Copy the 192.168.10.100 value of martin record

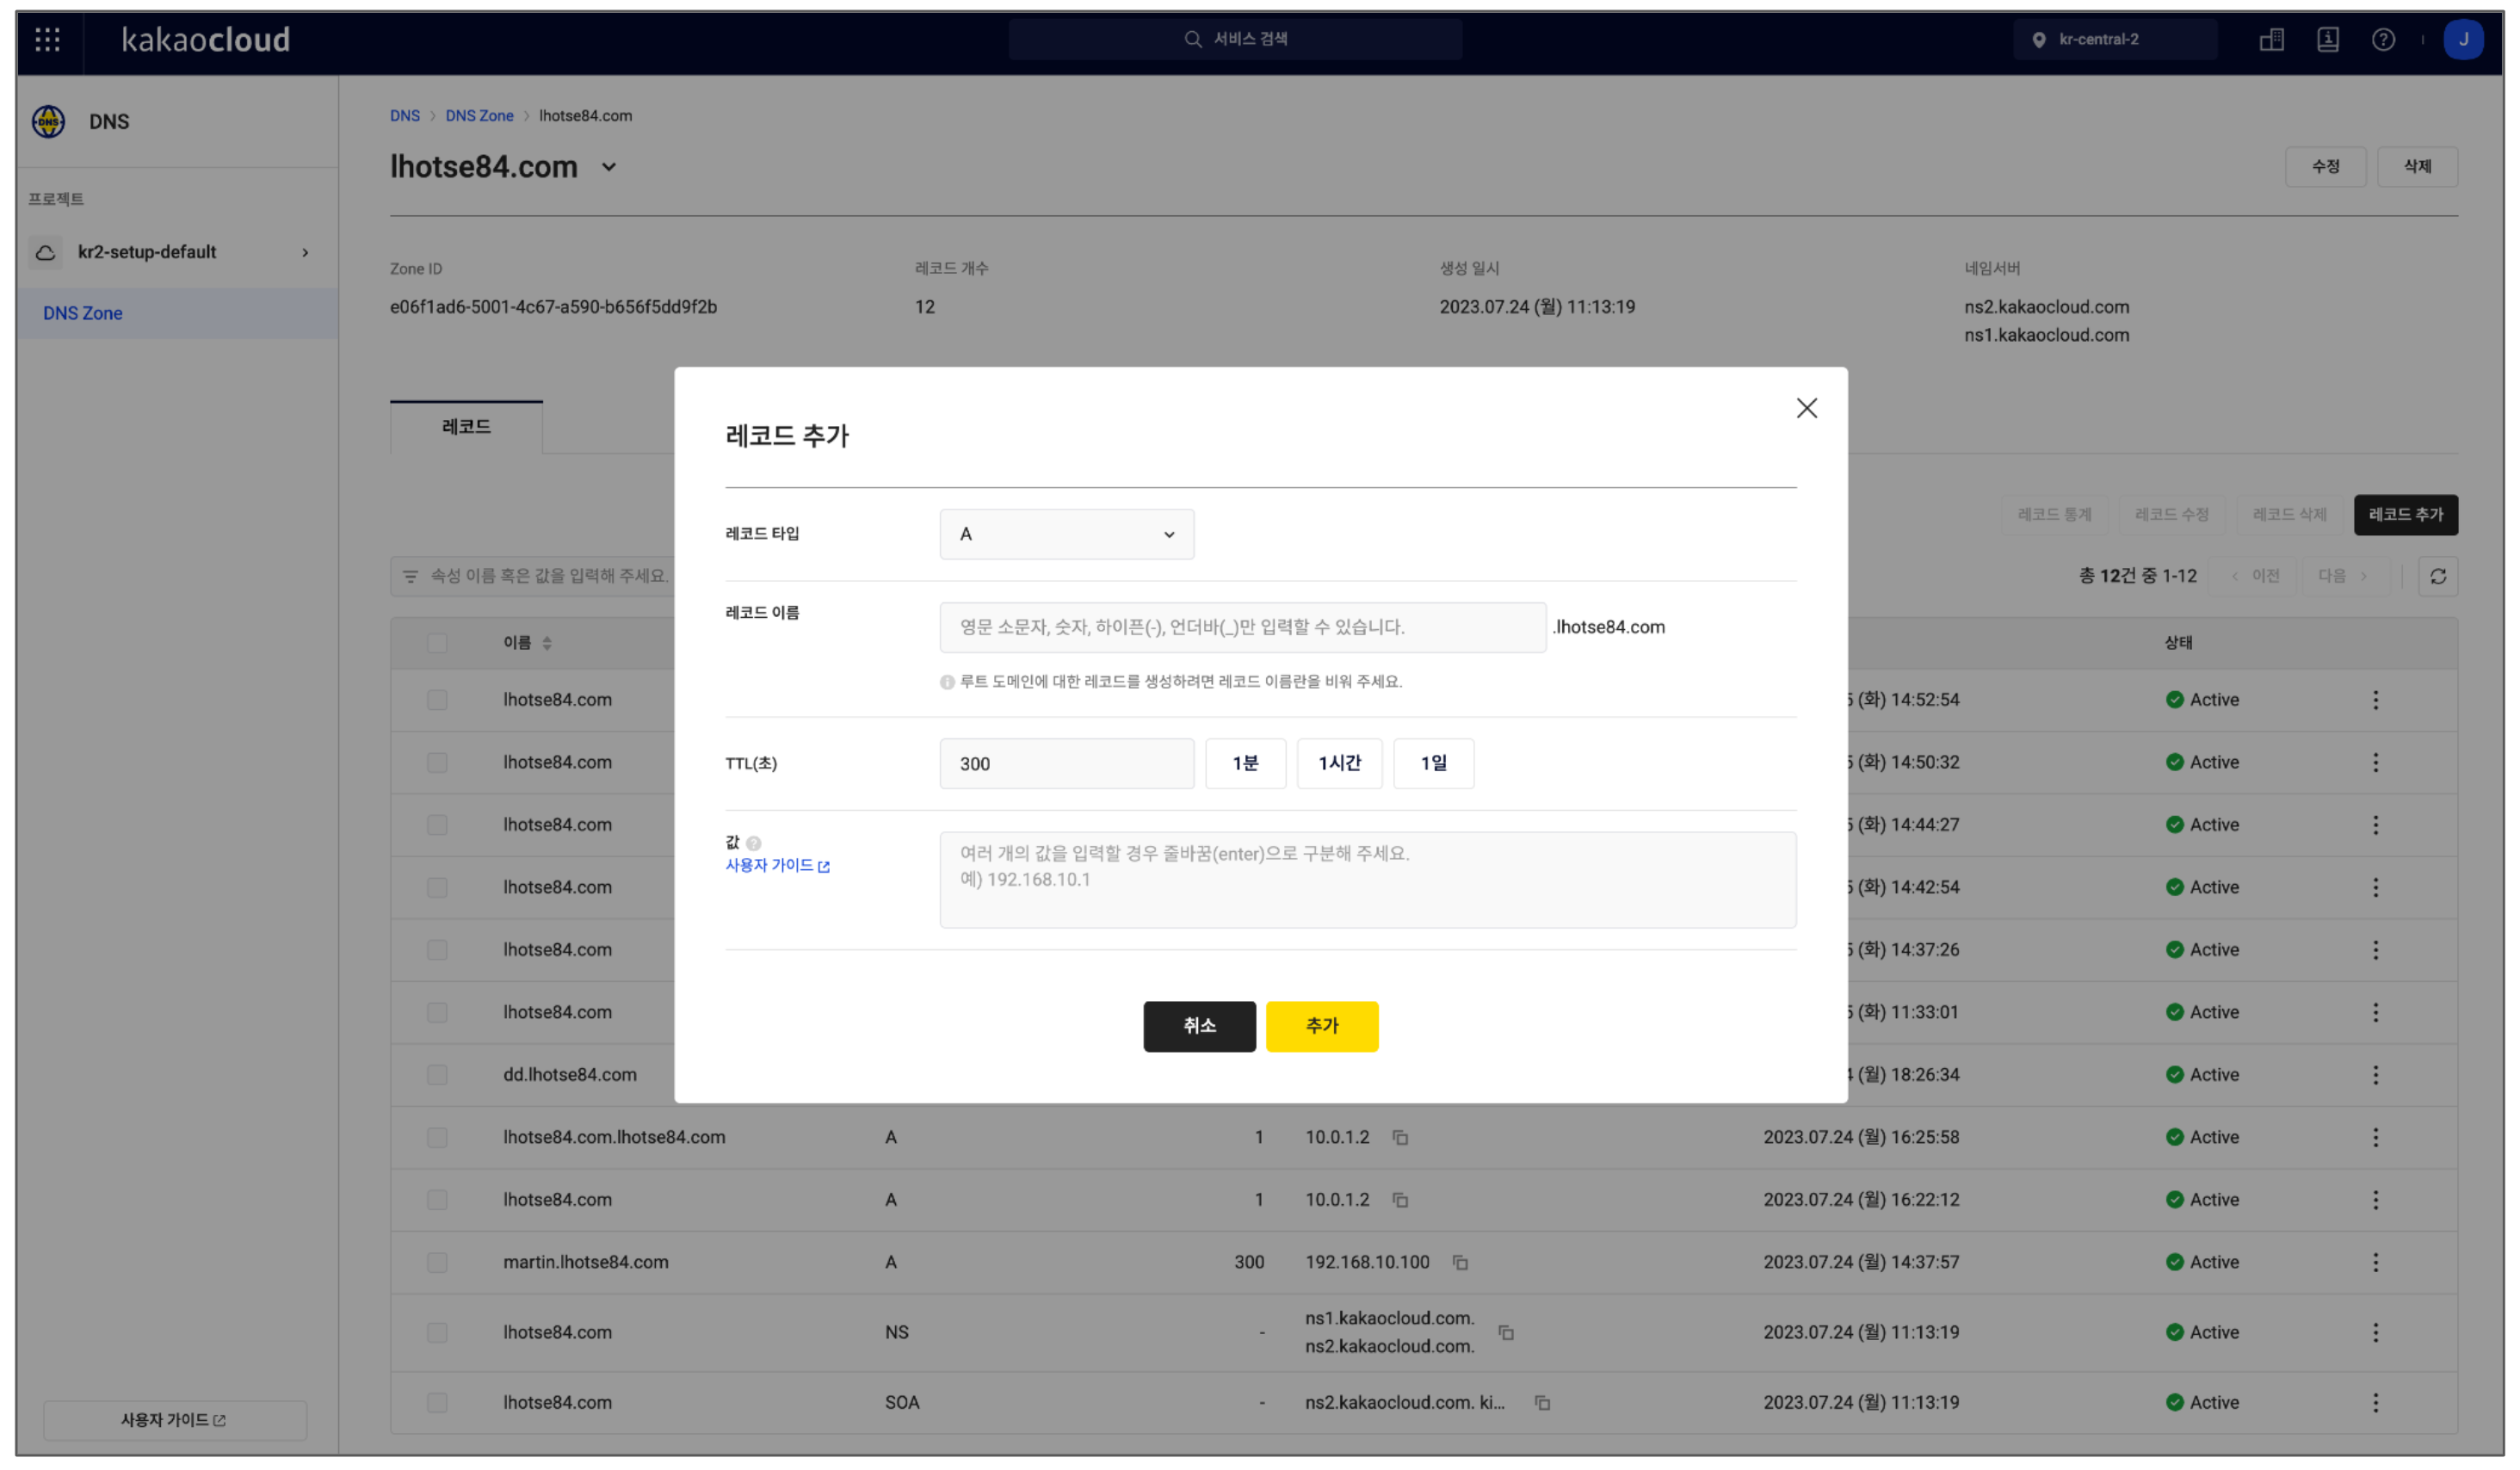(x=1460, y=1262)
